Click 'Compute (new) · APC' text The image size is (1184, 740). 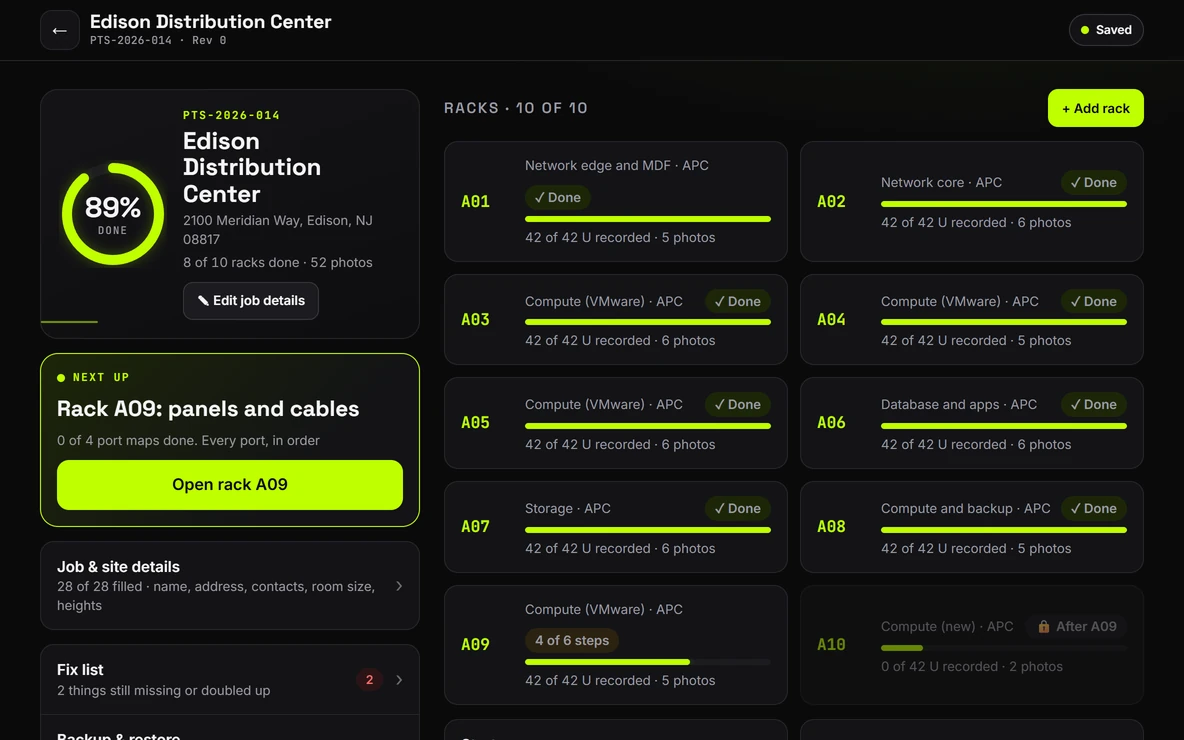pyautogui.click(x=947, y=627)
